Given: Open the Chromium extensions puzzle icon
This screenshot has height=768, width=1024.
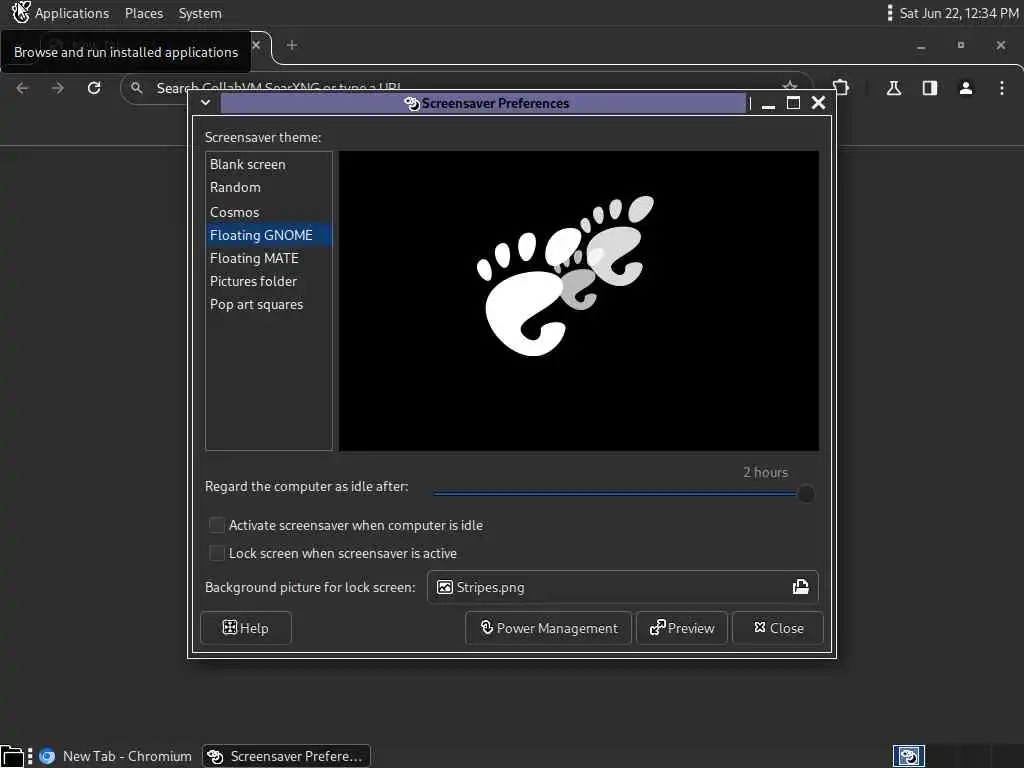Looking at the screenshot, I should click(841, 88).
